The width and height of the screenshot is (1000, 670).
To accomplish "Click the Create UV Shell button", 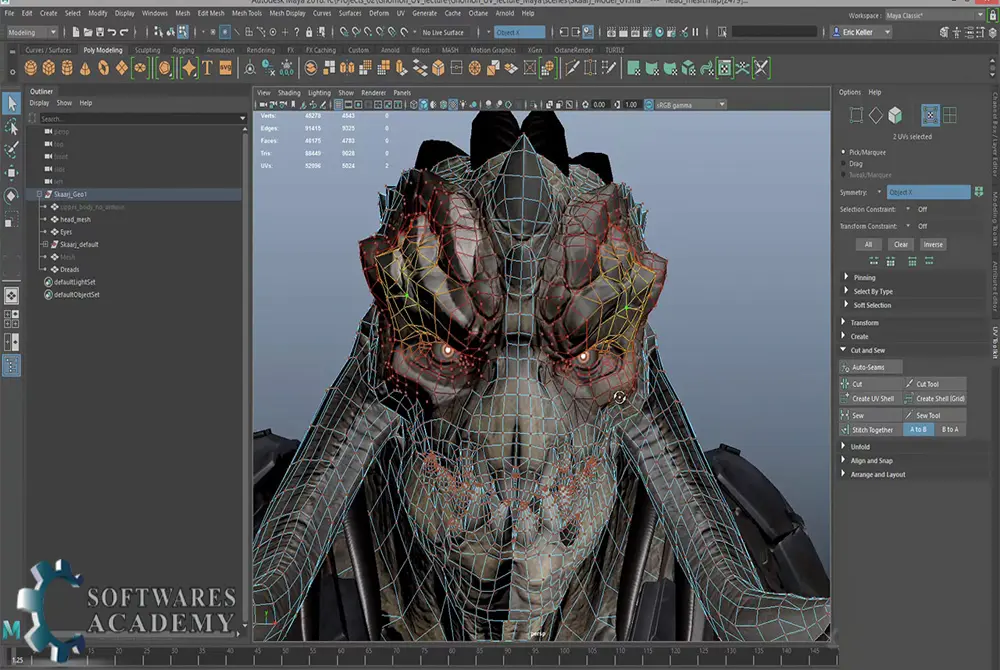I will click(871, 398).
